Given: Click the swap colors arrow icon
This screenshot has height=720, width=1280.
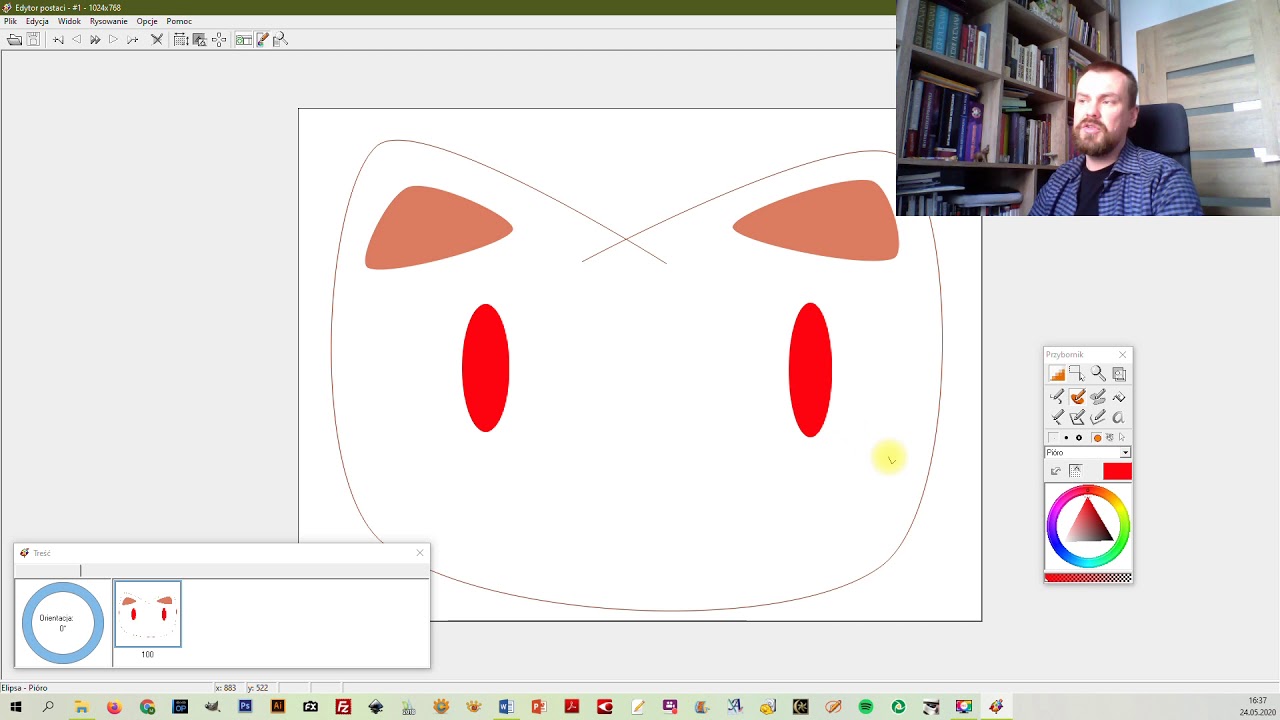Looking at the screenshot, I should [1056, 471].
